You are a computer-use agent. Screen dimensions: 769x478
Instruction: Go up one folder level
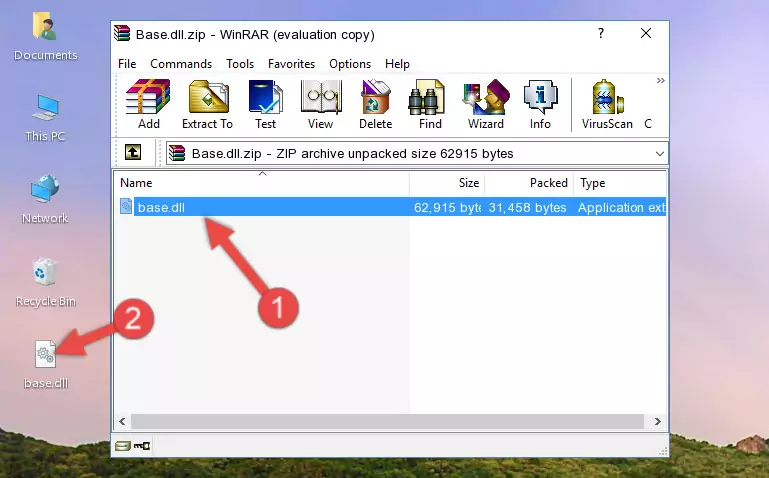pyautogui.click(x=133, y=152)
